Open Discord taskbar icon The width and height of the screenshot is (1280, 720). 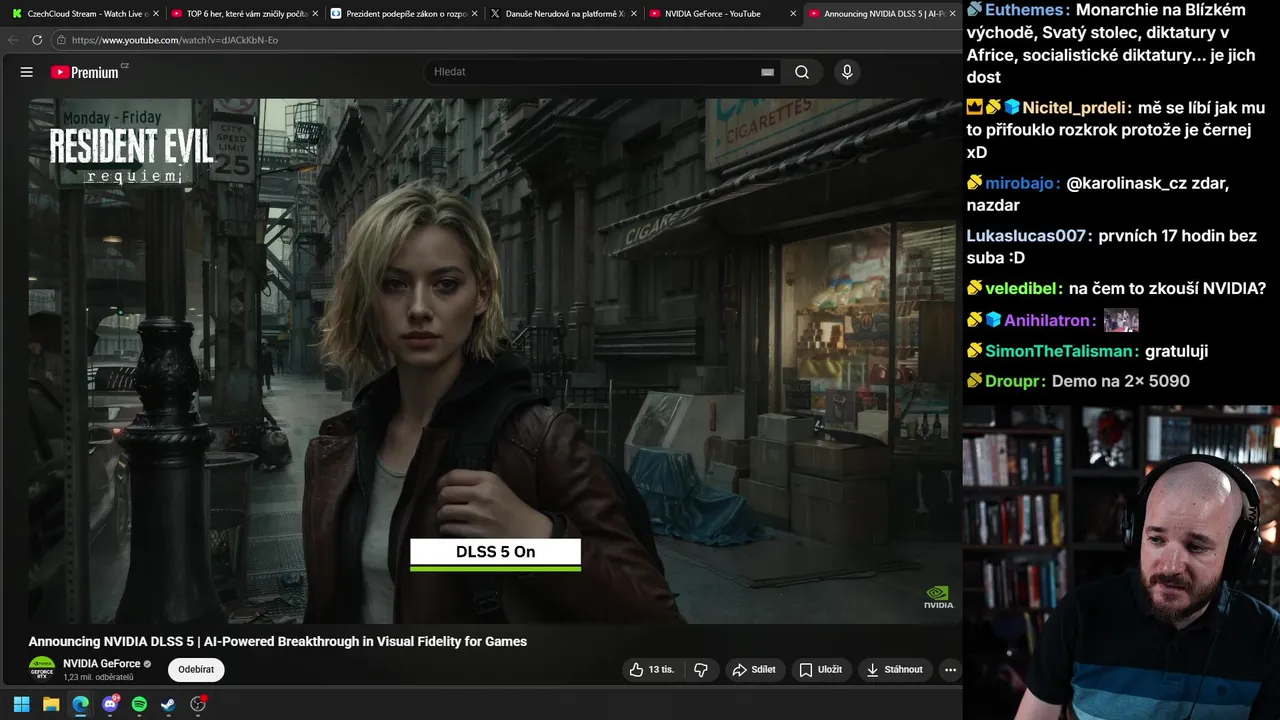[x=110, y=704]
